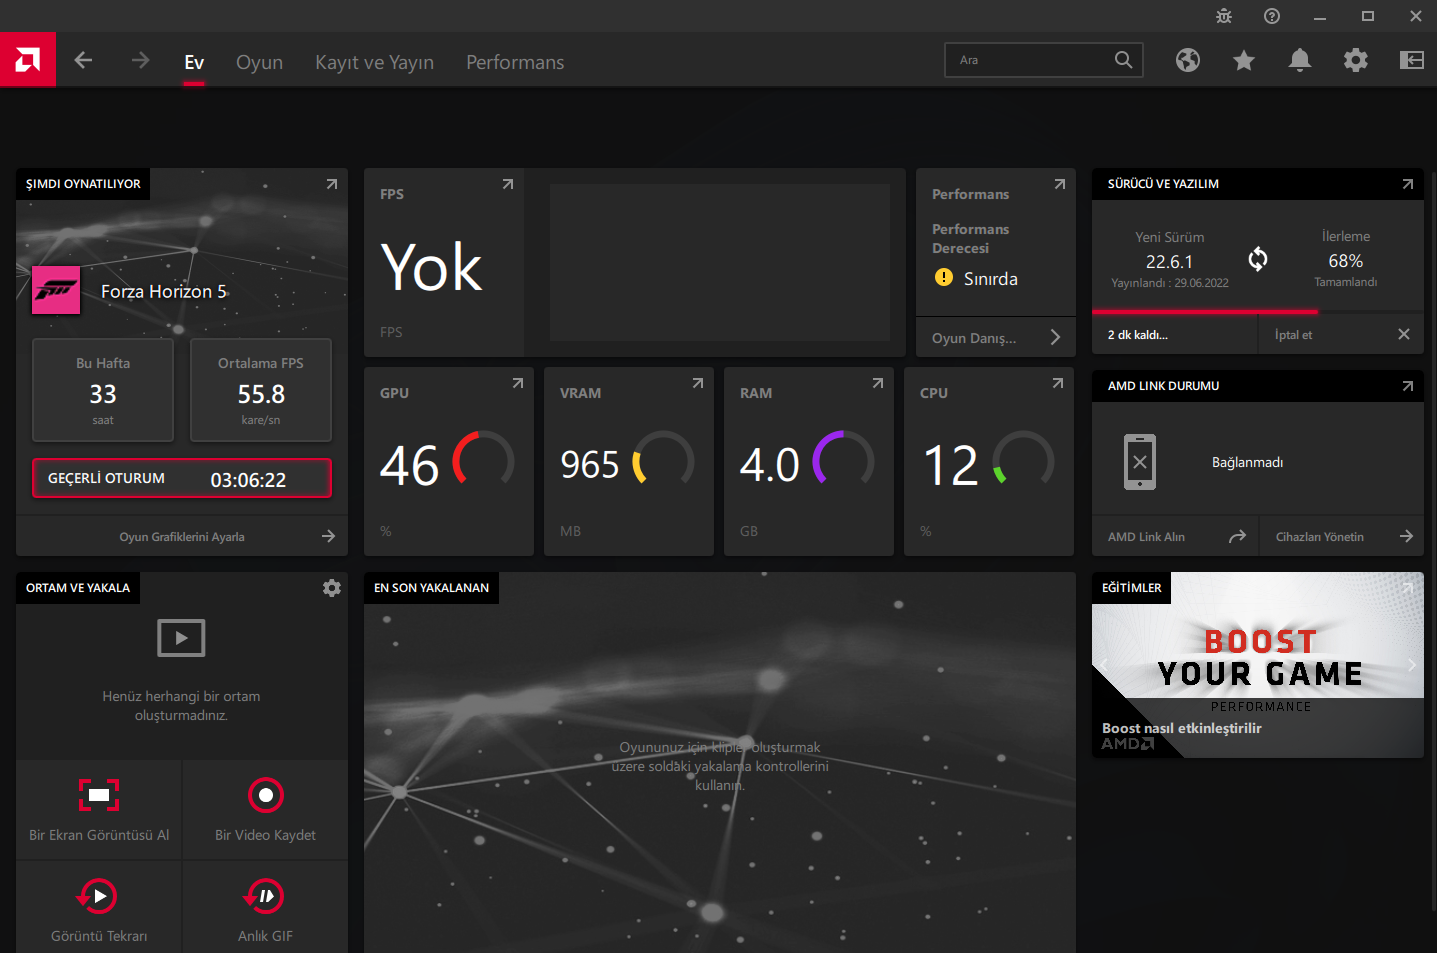Click the 22.6.1 version number
This screenshot has height=953, width=1437.
(1169, 261)
